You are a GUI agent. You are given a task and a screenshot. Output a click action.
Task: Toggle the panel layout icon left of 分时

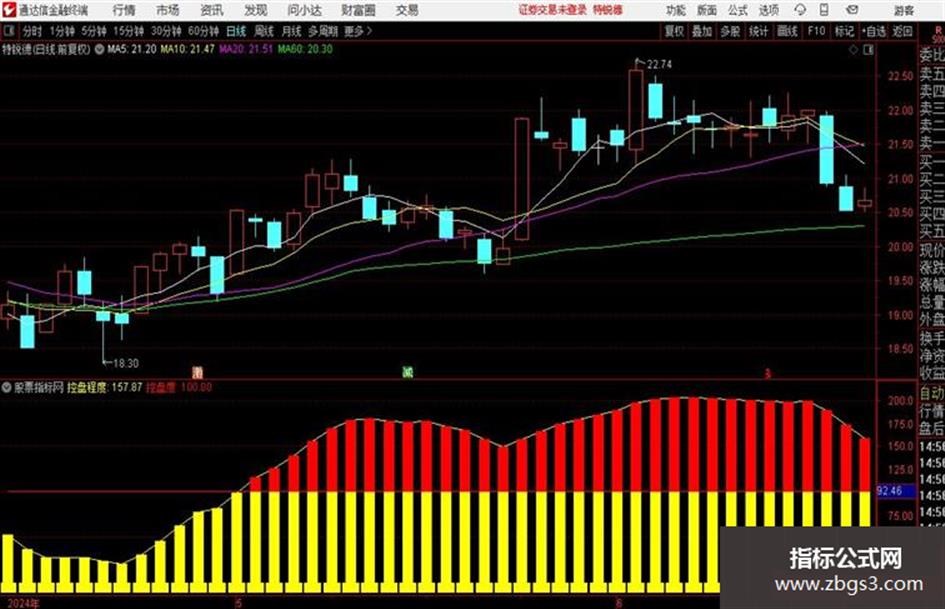(x=9, y=30)
